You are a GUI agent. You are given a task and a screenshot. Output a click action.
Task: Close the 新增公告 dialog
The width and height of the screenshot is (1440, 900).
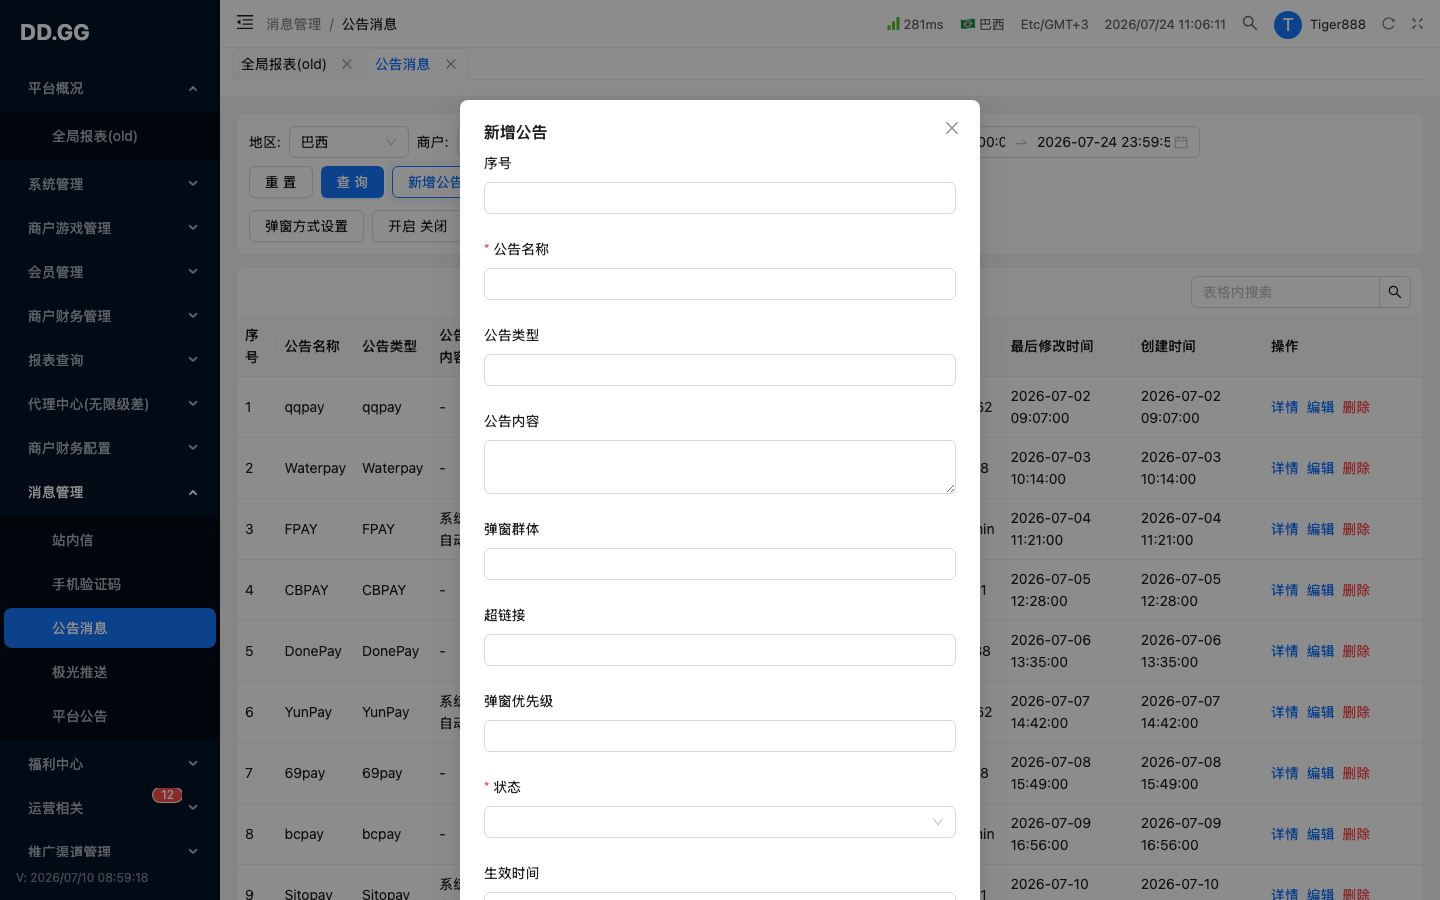pyautogui.click(x=952, y=128)
